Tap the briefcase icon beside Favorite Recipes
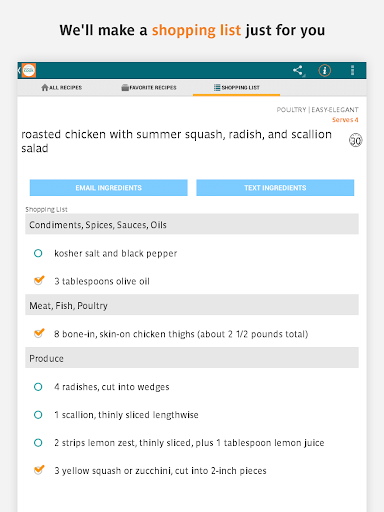 pyautogui.click(x=125, y=88)
